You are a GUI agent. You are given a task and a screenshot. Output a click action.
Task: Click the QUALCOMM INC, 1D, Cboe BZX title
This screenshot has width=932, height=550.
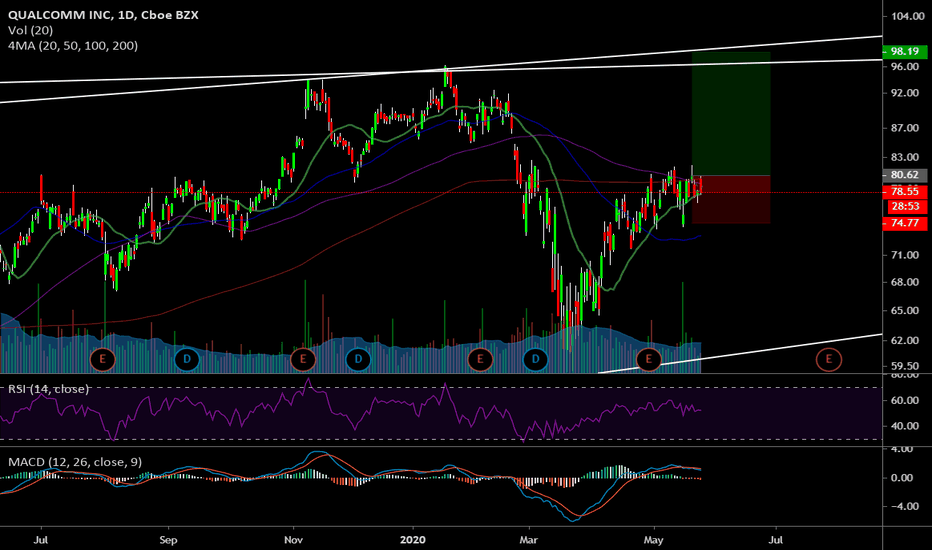tap(103, 15)
